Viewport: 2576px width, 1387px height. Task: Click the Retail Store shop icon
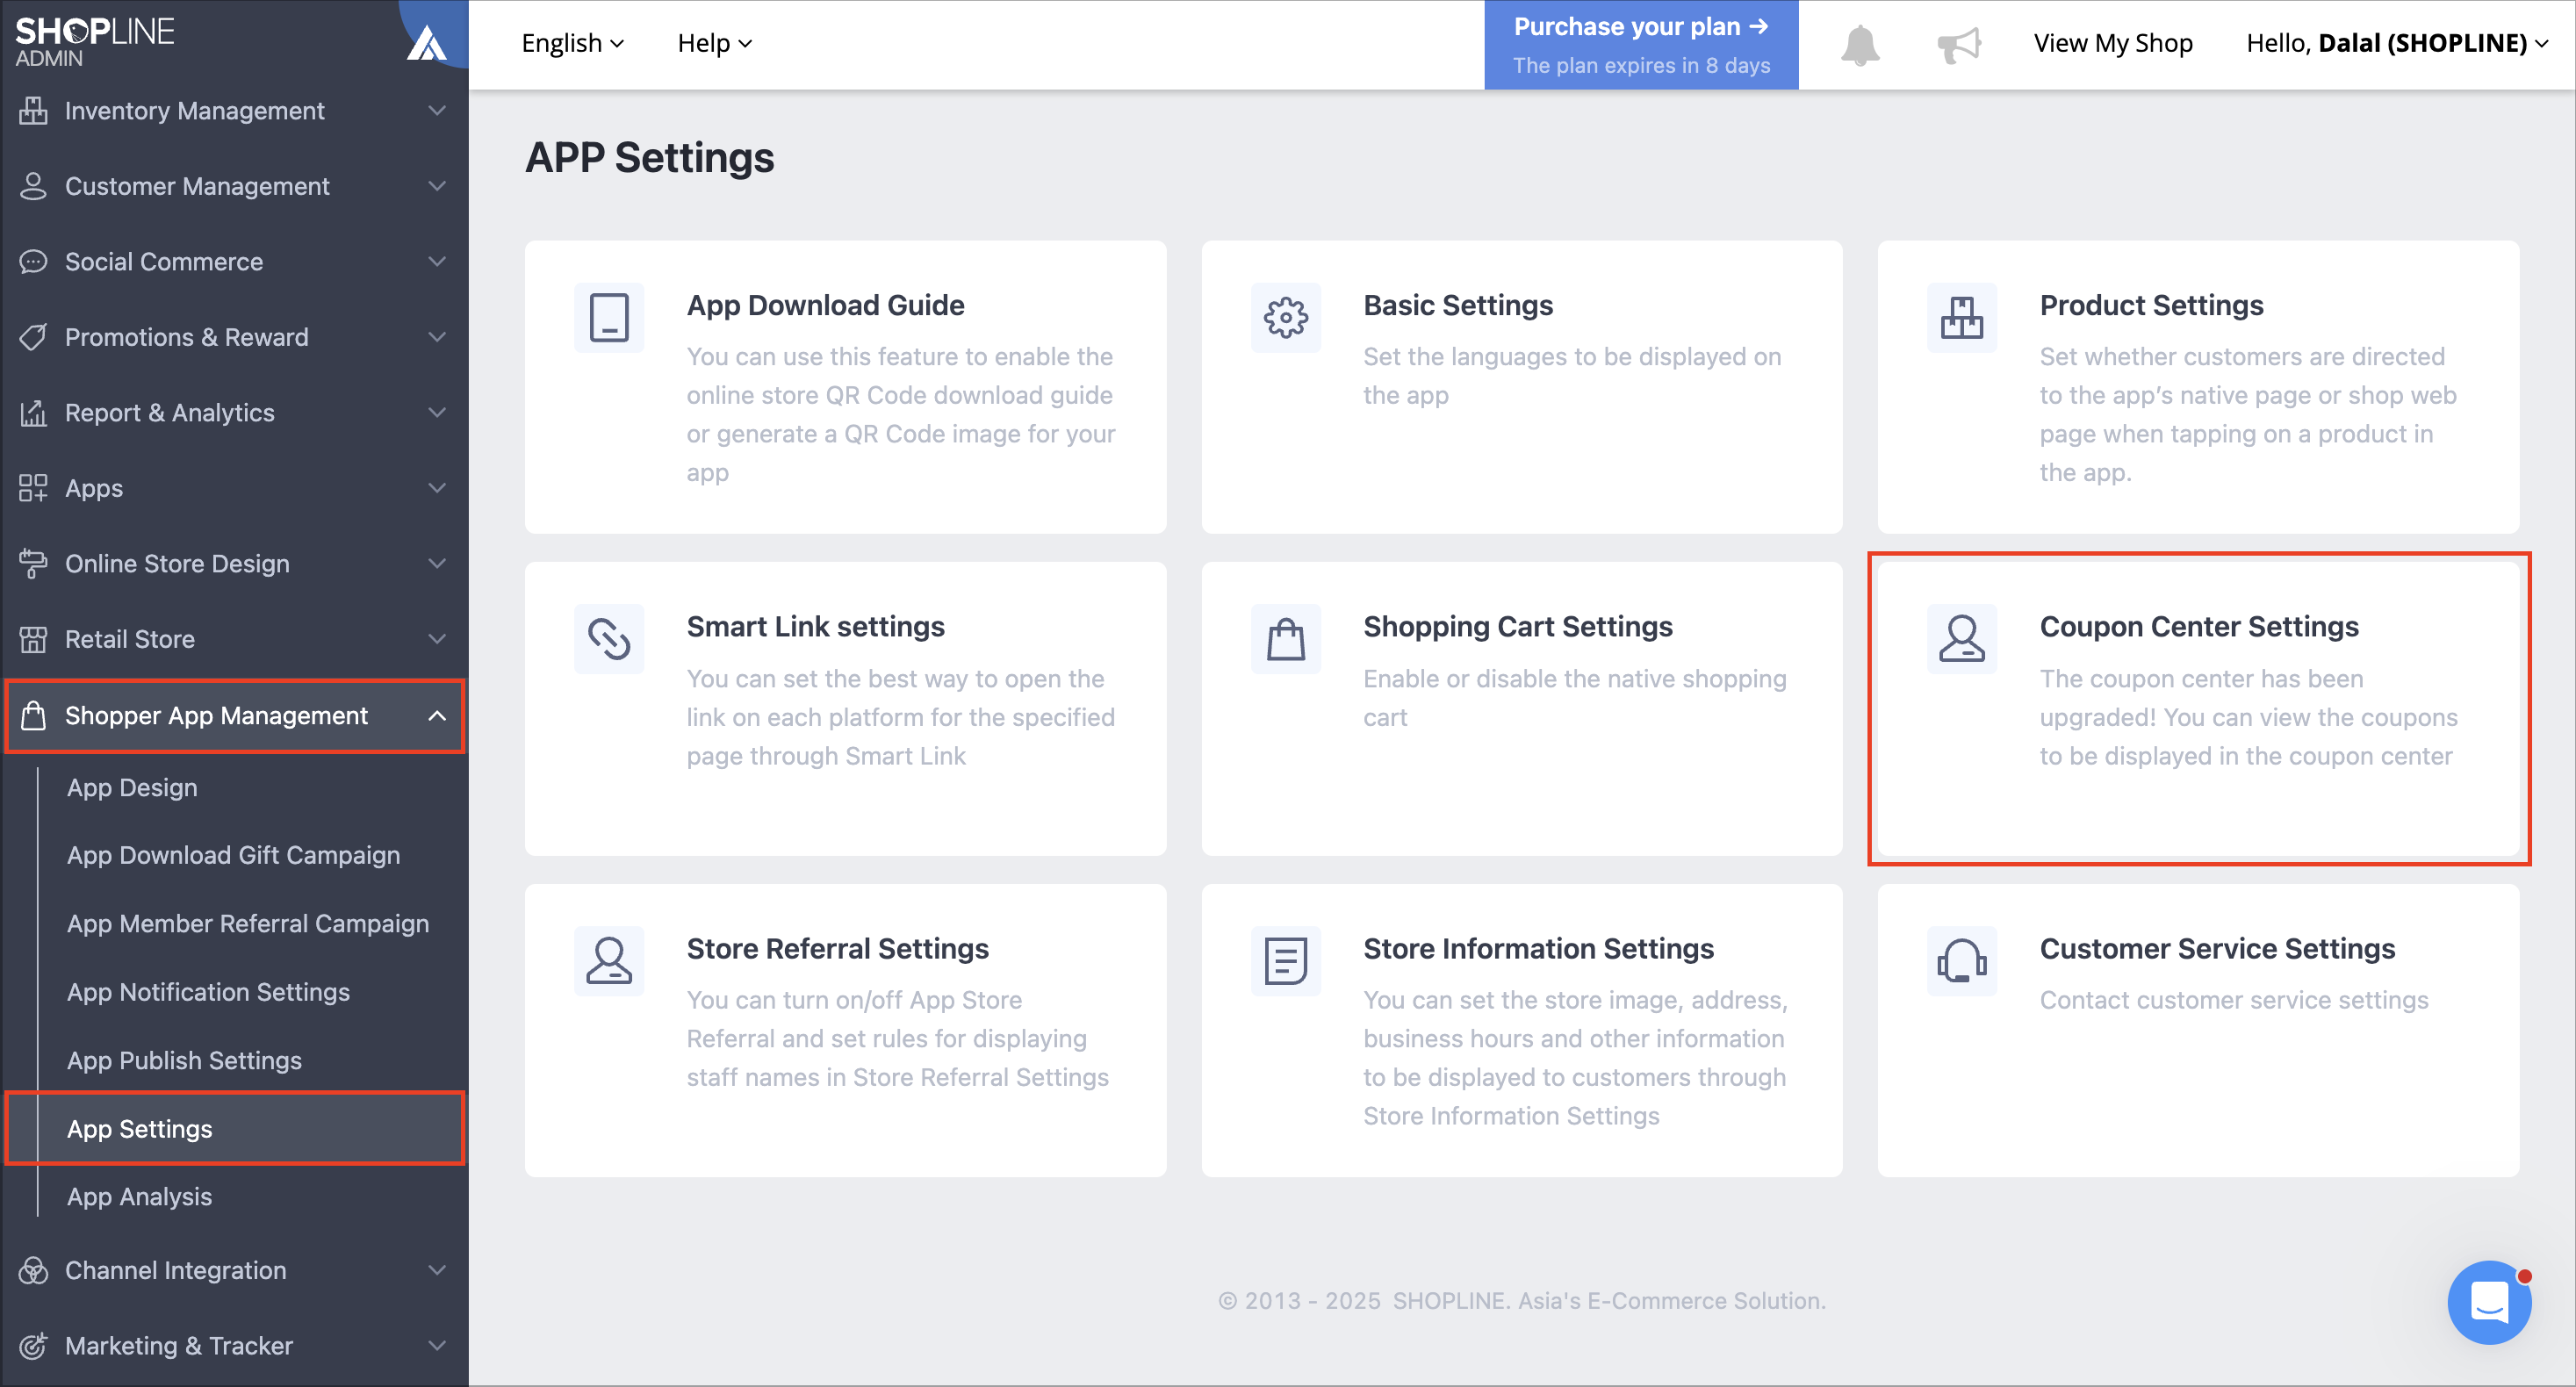pos(33,639)
